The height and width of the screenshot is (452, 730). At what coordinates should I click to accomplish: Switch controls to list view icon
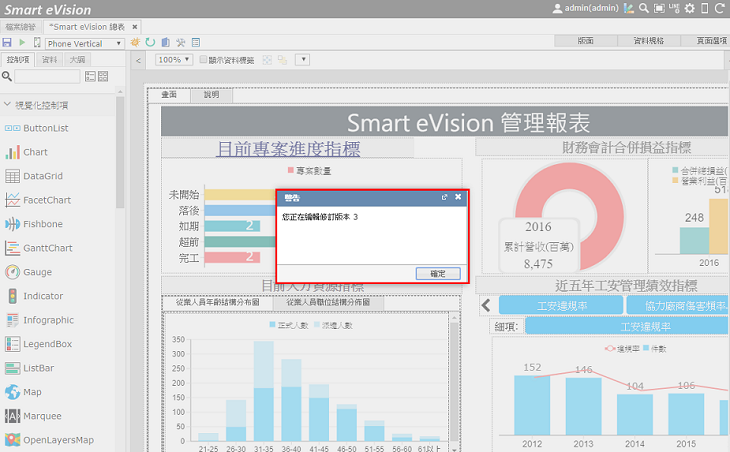point(90,76)
